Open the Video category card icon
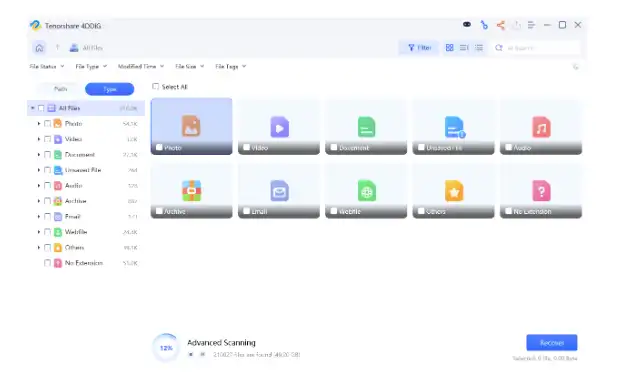Screen dimensions: 630x375 280,127
